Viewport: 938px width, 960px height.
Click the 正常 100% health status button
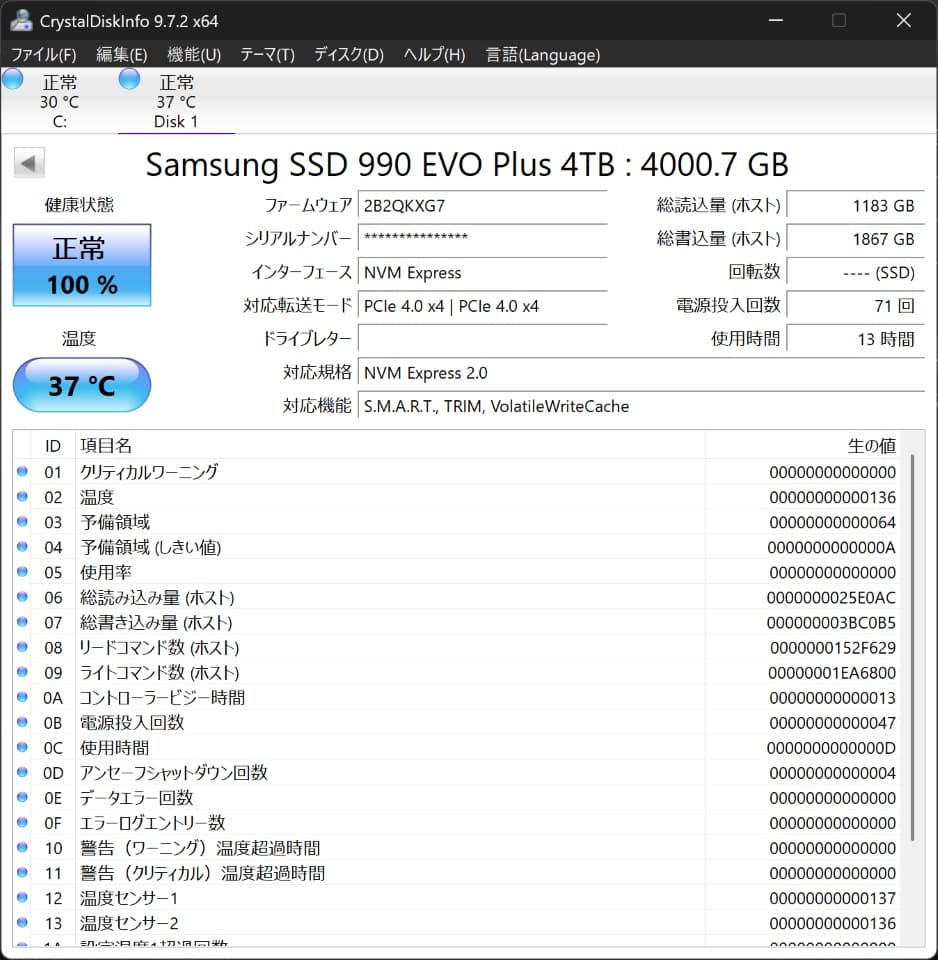tap(81, 264)
